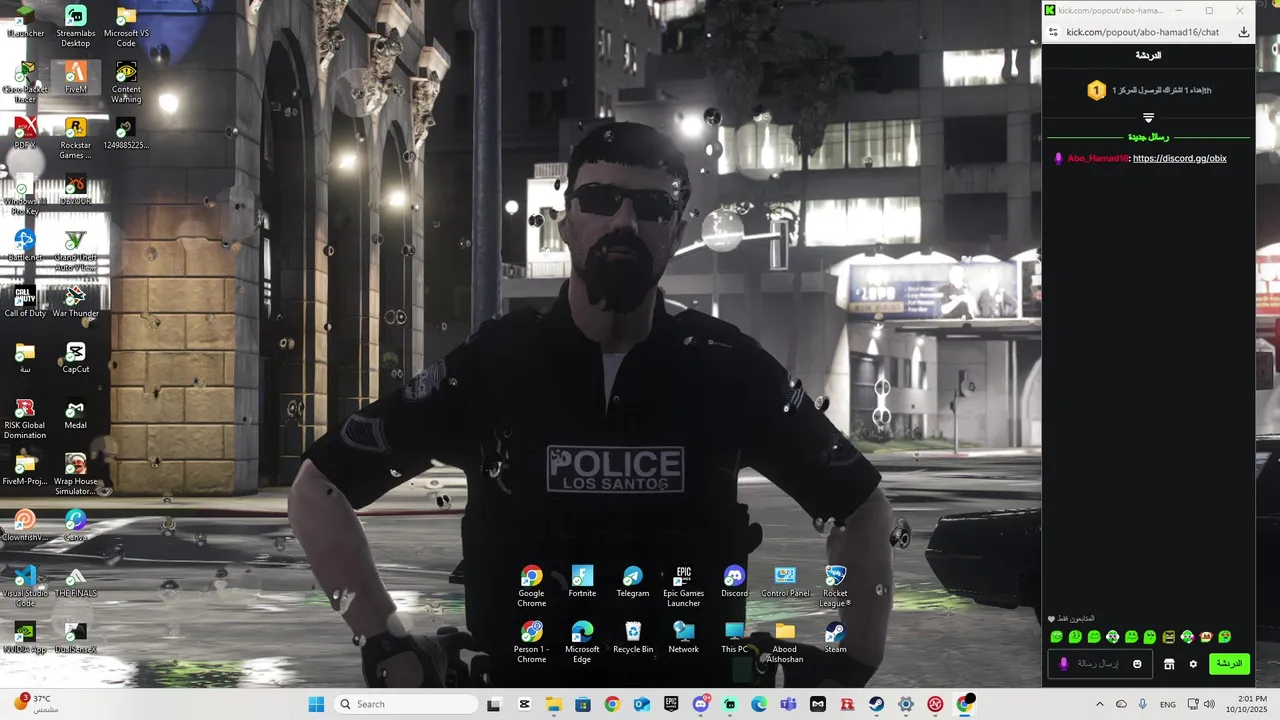The width and height of the screenshot is (1280, 720).
Task: Open the Discord desktop shortcut
Action: click(734, 581)
